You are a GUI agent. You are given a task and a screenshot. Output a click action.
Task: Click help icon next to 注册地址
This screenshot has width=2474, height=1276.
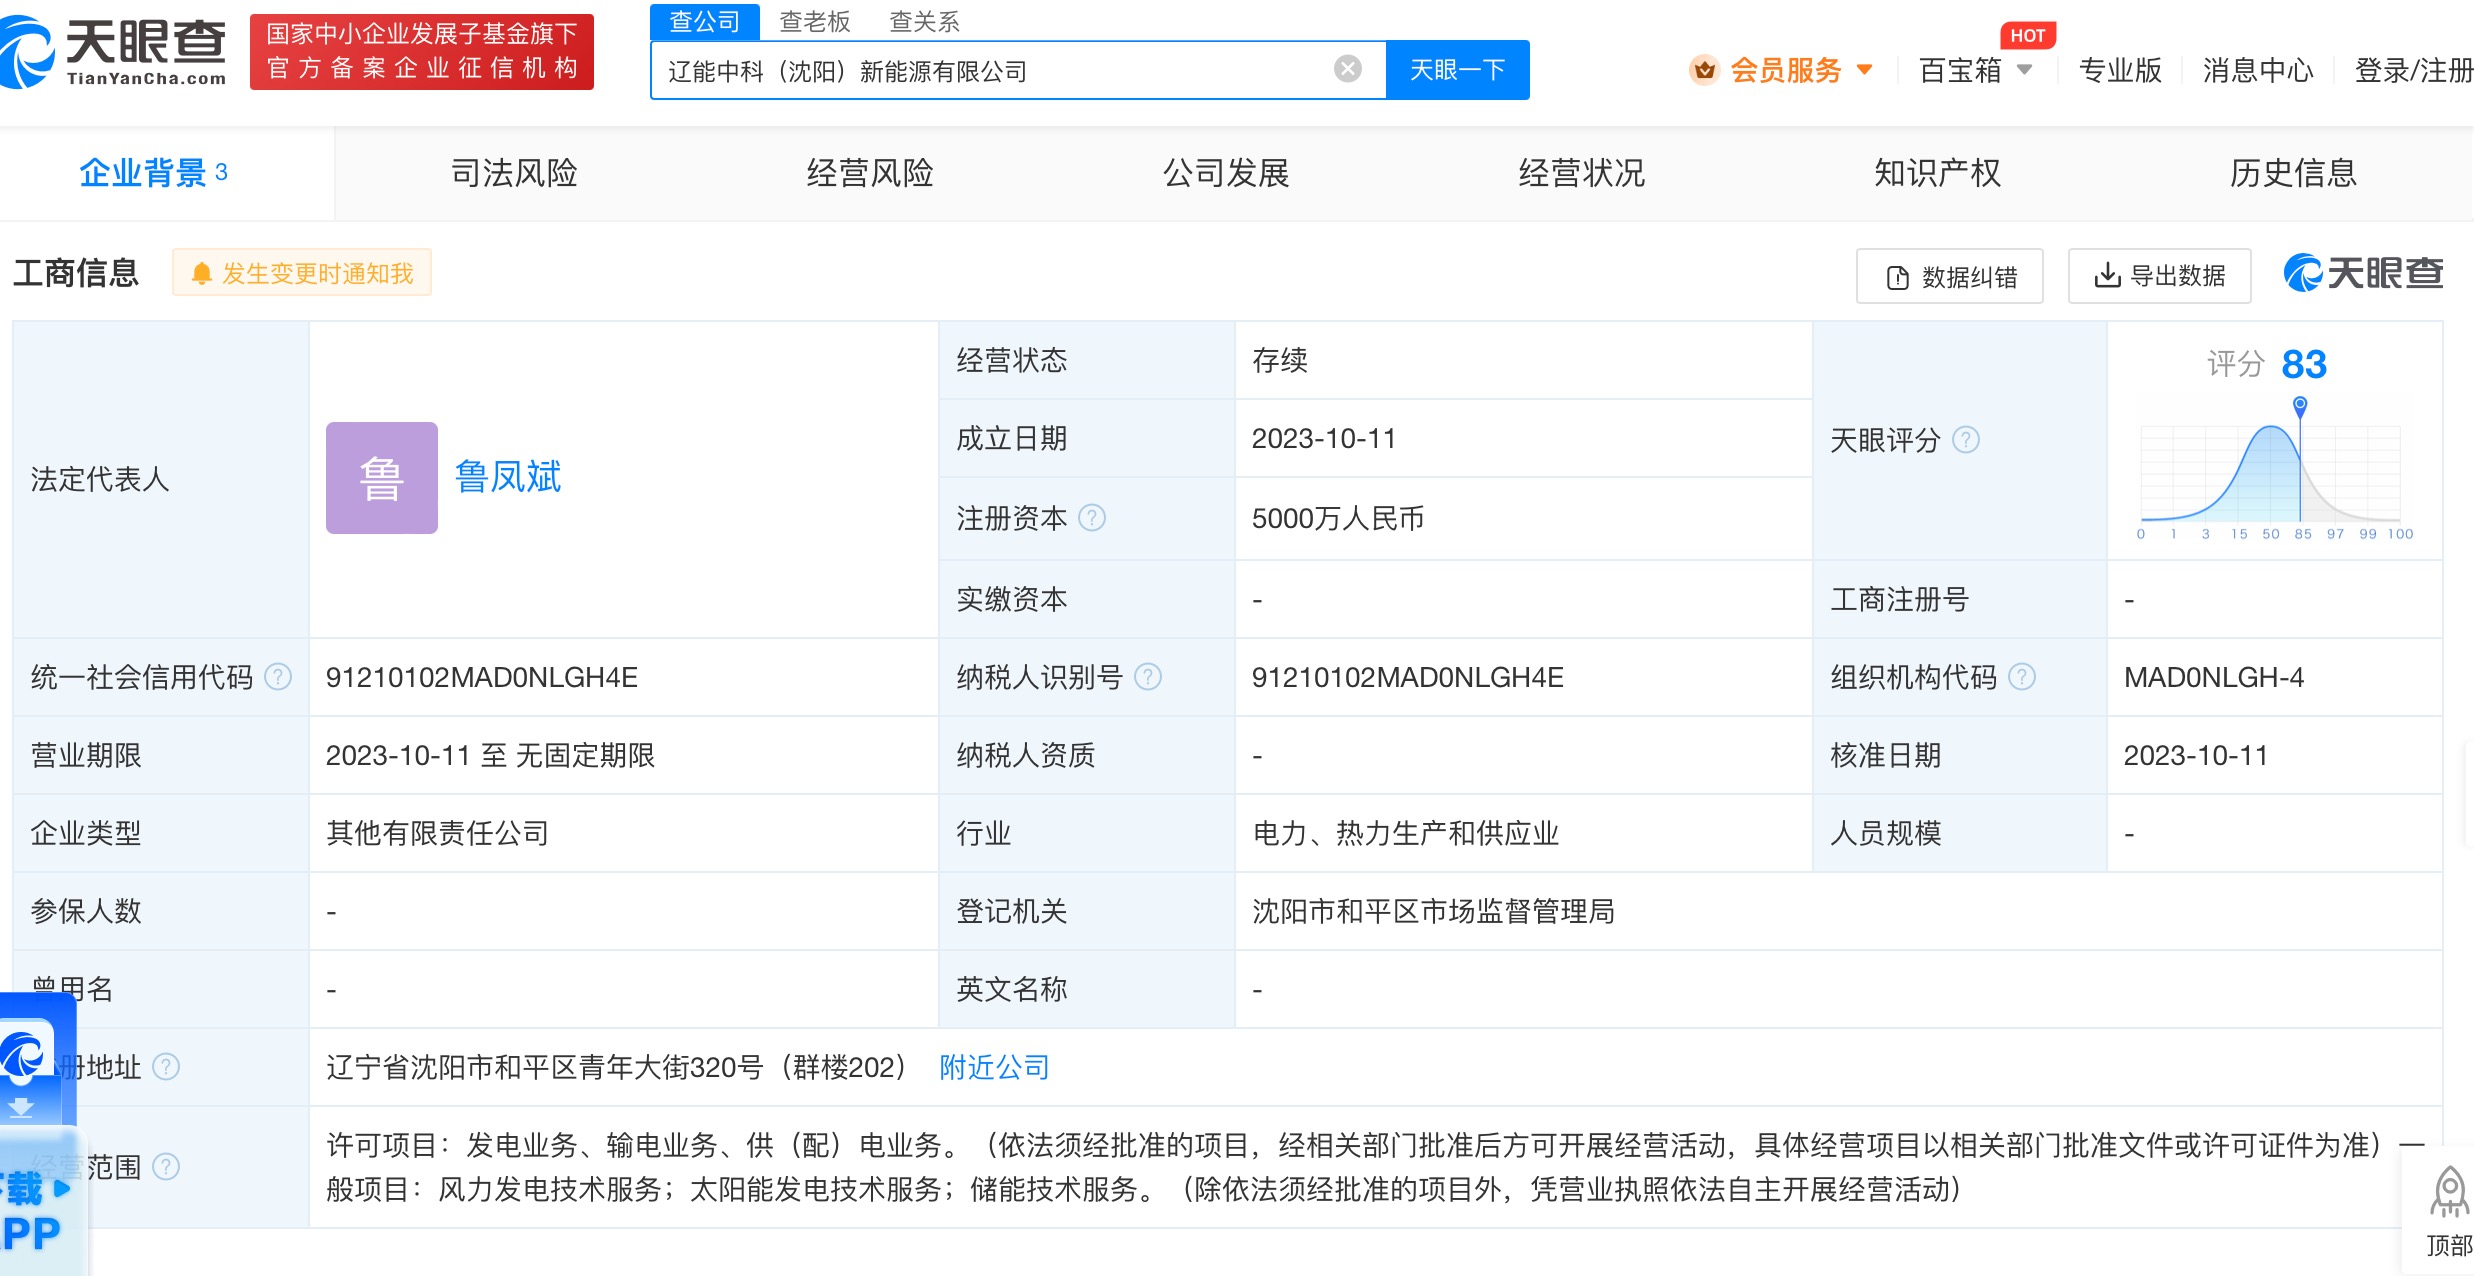(166, 1067)
